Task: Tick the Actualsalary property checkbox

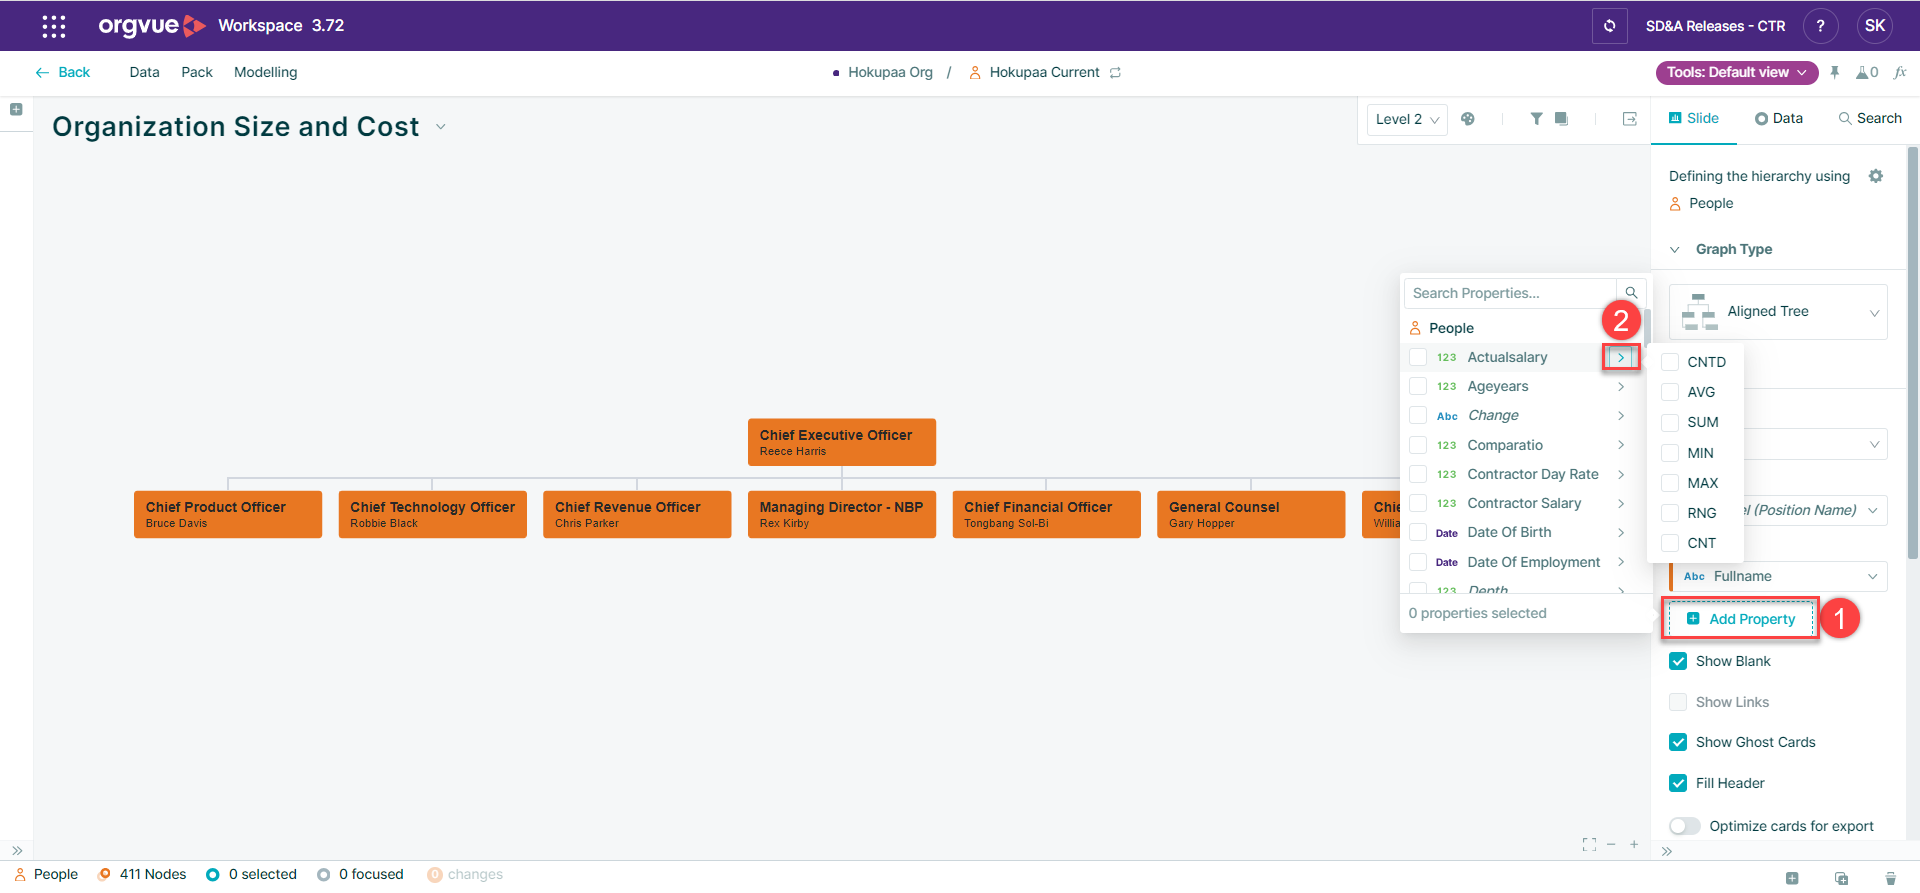Action: [1418, 357]
